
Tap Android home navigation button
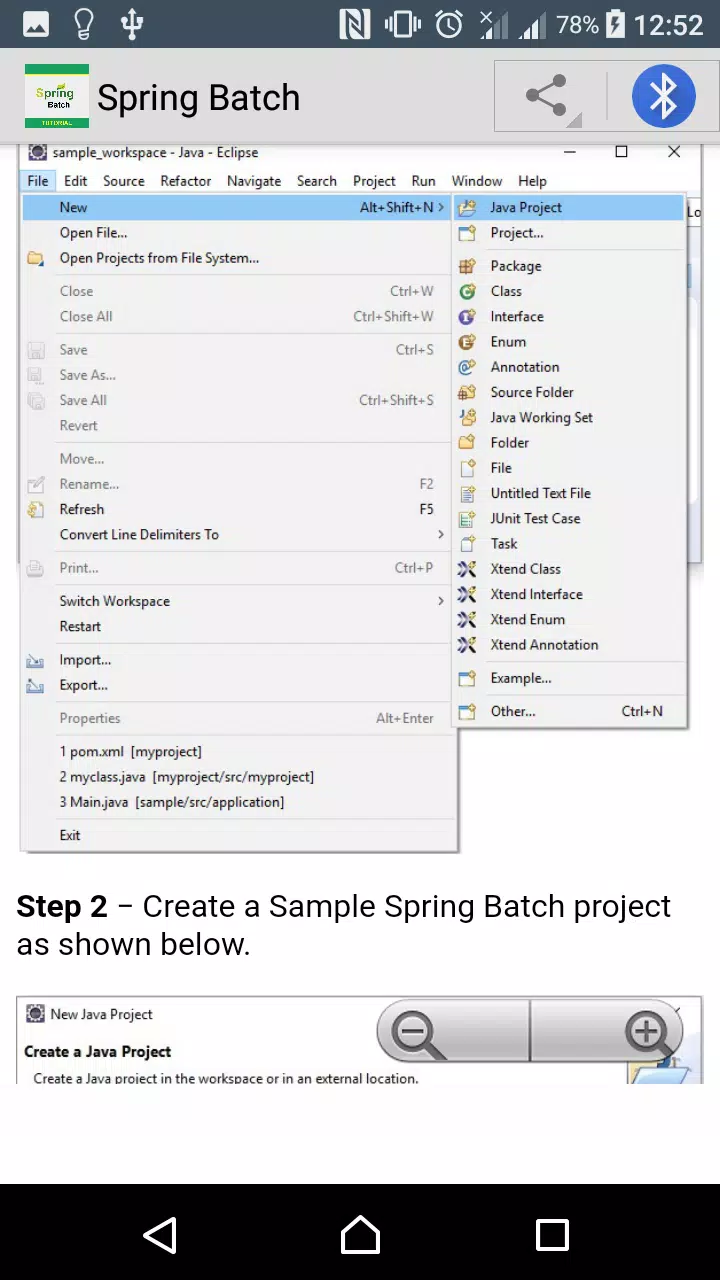coord(360,1235)
